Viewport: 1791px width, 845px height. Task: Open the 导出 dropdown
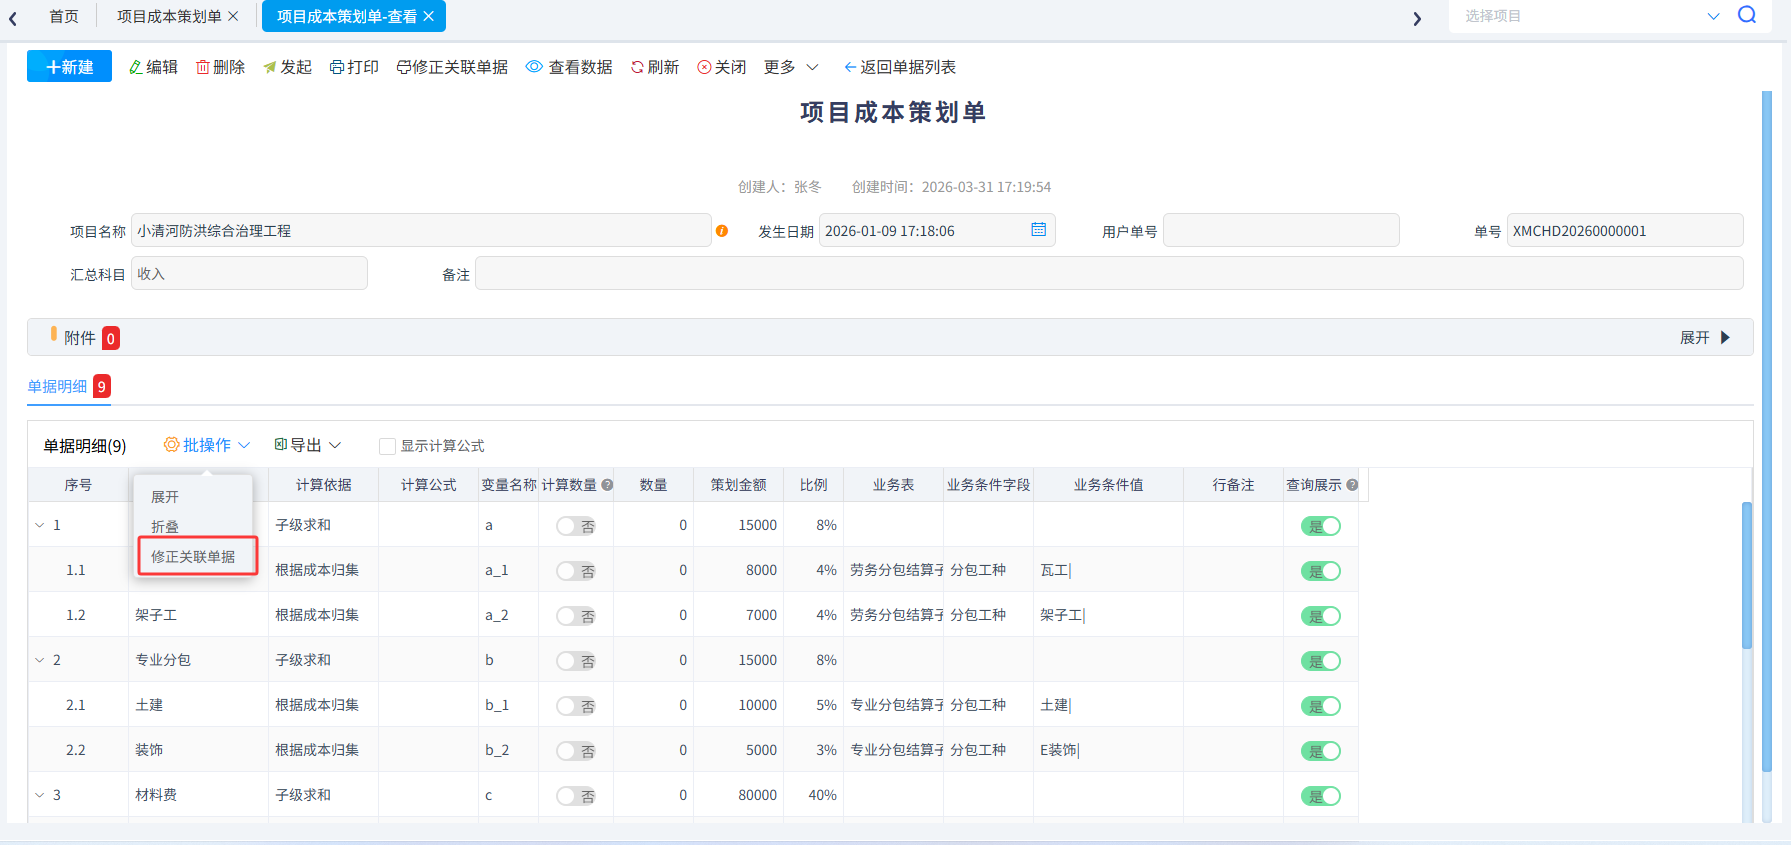point(308,445)
